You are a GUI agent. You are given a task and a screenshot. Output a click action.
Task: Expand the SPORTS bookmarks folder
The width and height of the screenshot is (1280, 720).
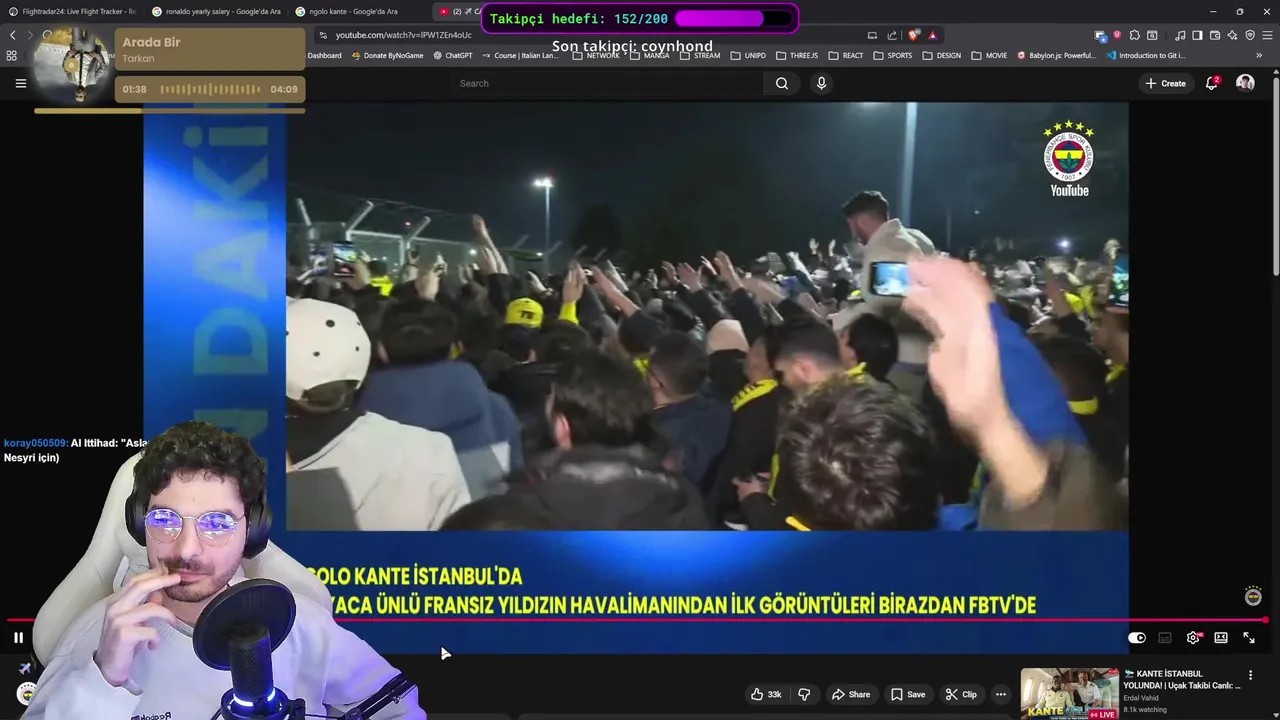tap(893, 56)
